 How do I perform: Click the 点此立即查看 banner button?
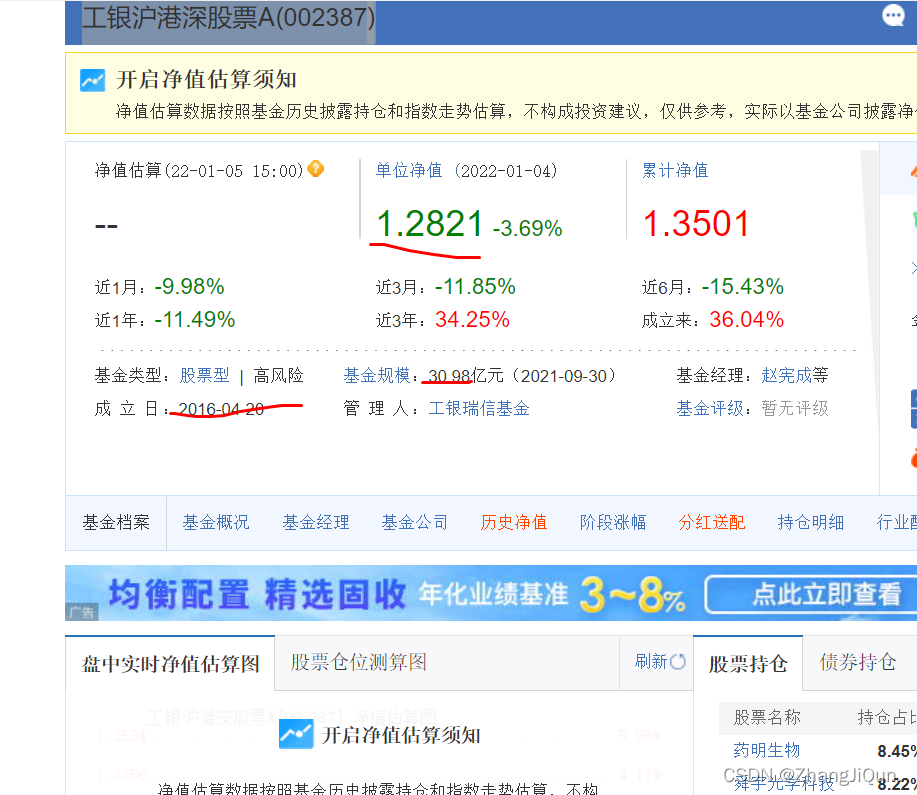pyautogui.click(x=813, y=594)
